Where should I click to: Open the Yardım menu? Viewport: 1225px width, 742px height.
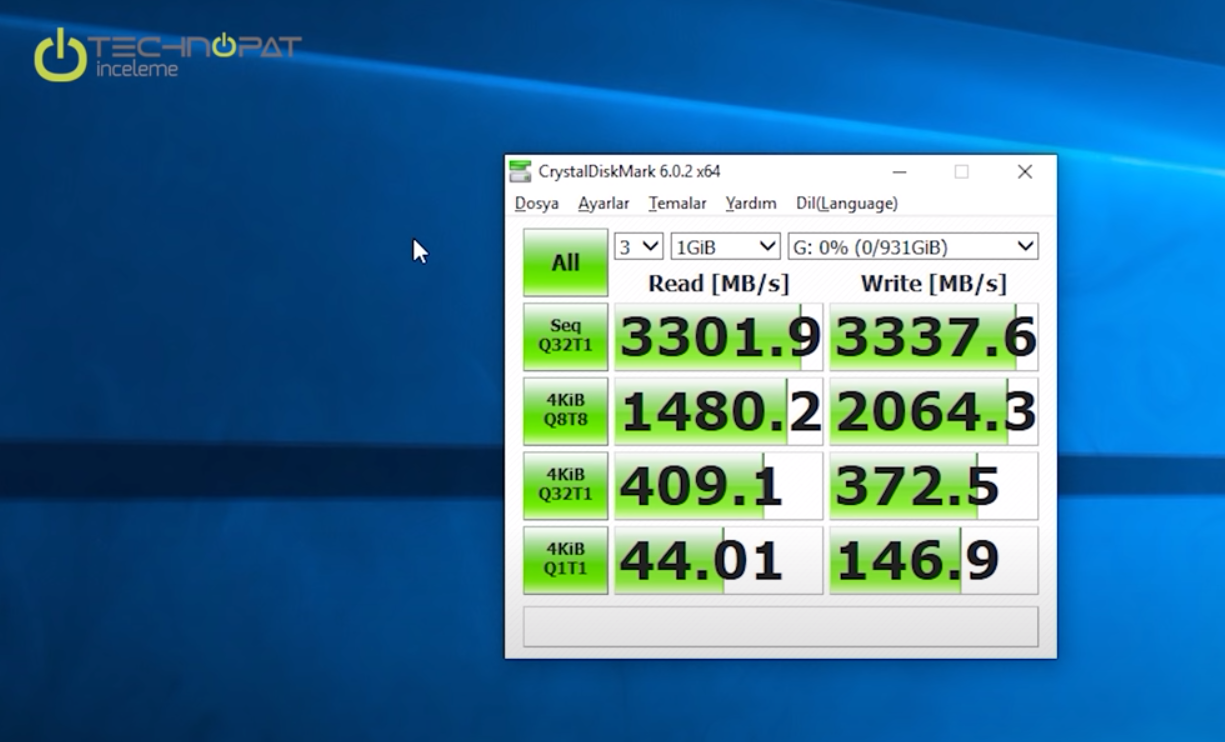(751, 203)
